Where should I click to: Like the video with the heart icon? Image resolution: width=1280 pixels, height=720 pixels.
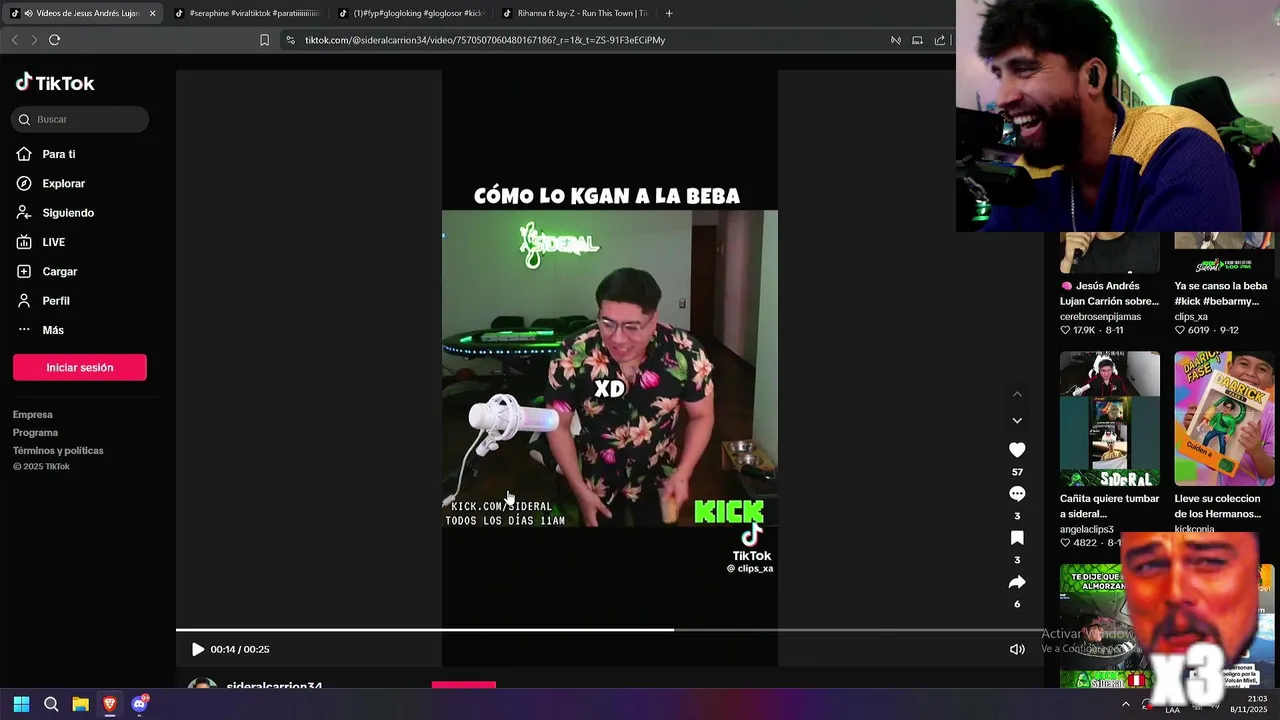click(x=1017, y=450)
